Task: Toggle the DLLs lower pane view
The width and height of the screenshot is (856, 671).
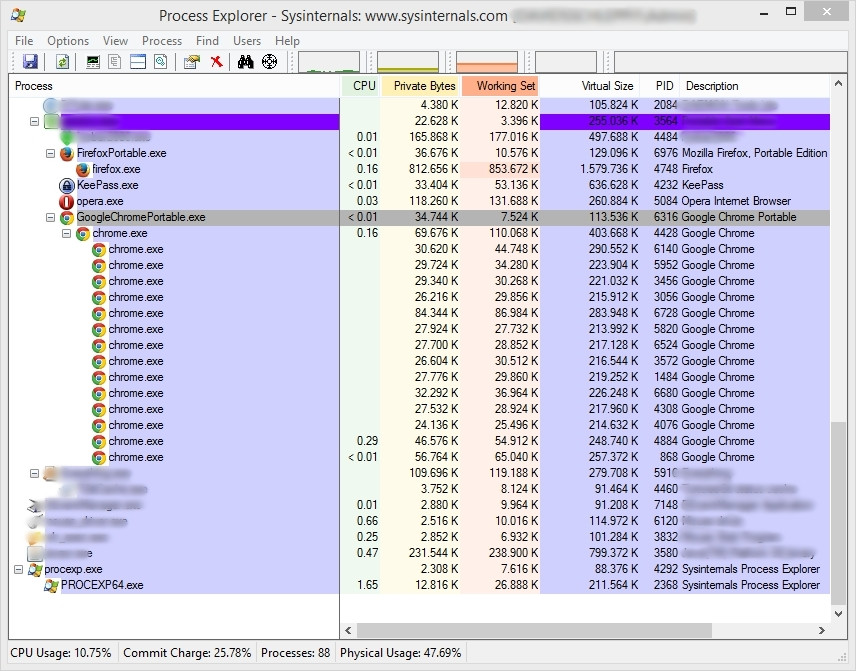Action: 139,61
